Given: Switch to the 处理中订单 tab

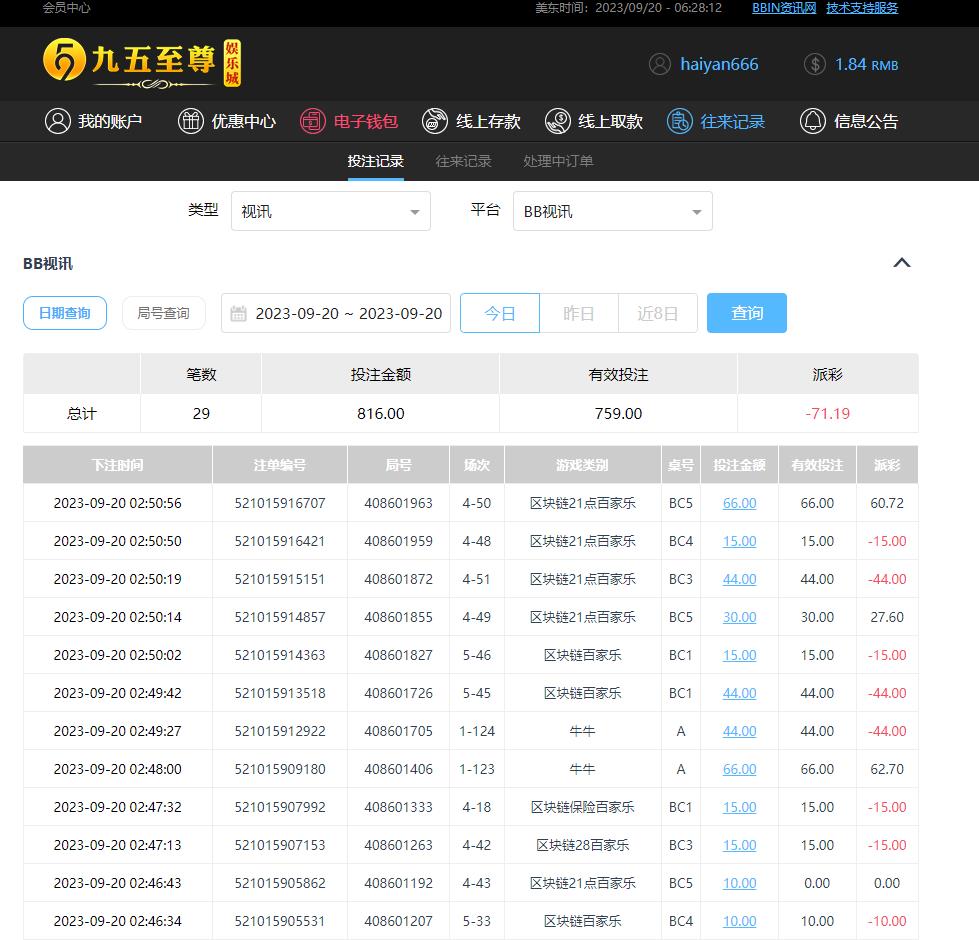Looking at the screenshot, I should [558, 161].
